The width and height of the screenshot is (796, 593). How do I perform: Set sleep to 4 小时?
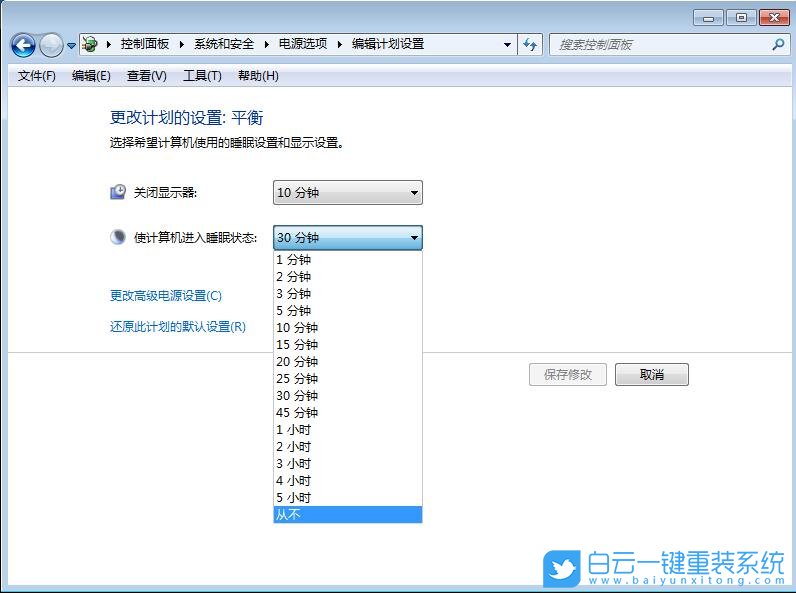[348, 481]
